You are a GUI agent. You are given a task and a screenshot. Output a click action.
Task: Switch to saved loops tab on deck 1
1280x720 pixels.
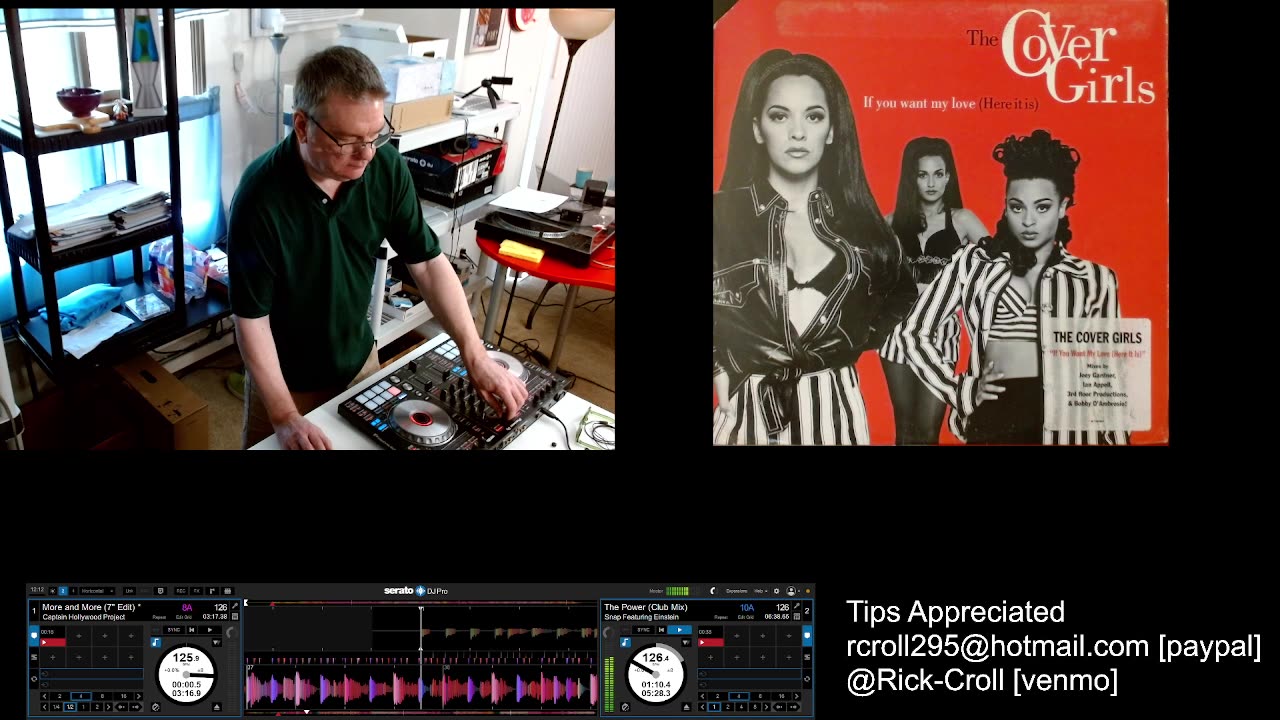34,657
